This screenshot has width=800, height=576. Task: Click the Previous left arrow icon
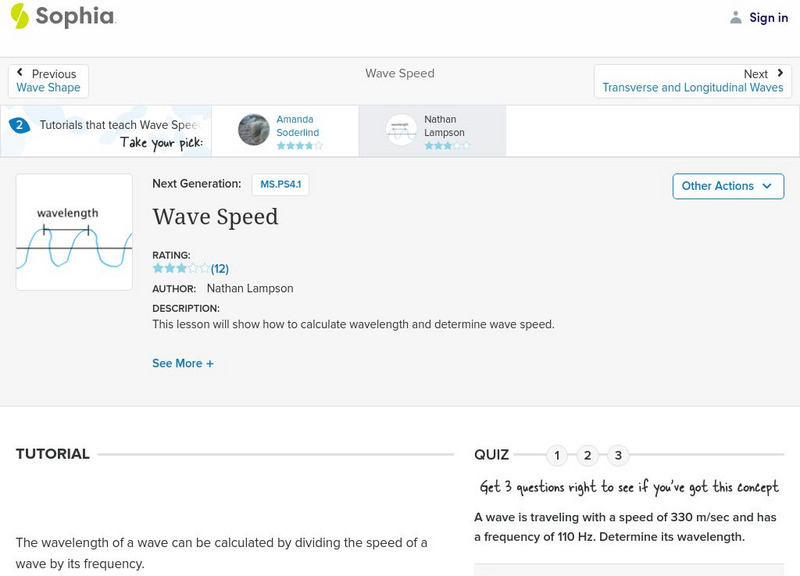click(x=20, y=73)
